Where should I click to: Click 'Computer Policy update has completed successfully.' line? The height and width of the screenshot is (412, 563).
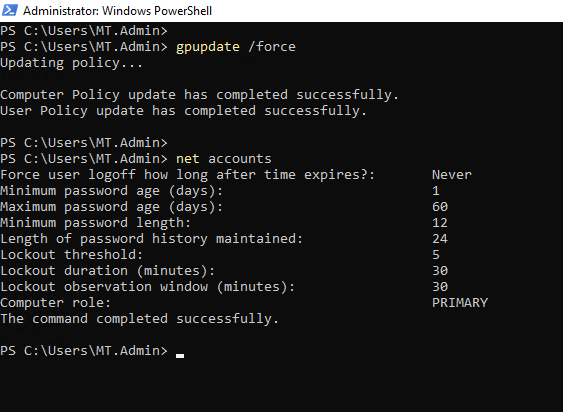[x=199, y=95]
